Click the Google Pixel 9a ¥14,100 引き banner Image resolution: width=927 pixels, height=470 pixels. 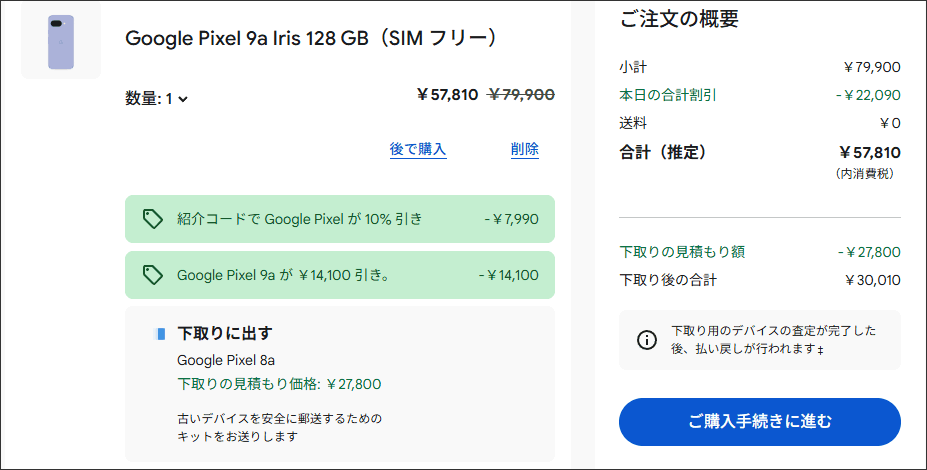(x=339, y=275)
